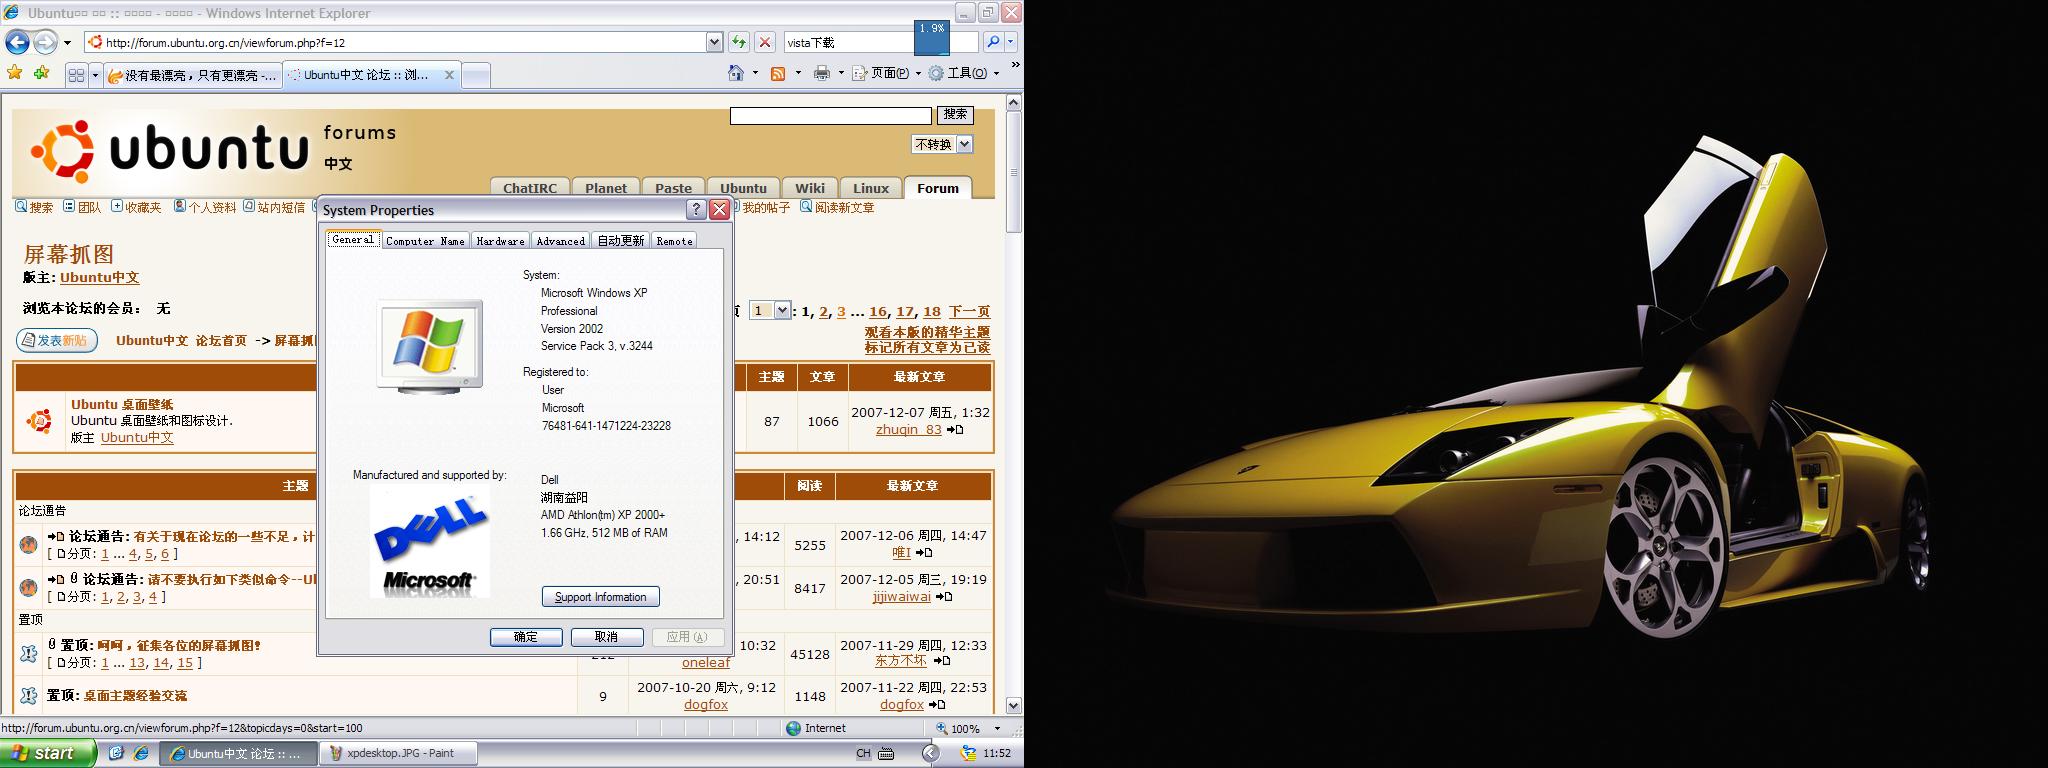Switch to Advanced tab in System Properties

coord(560,241)
